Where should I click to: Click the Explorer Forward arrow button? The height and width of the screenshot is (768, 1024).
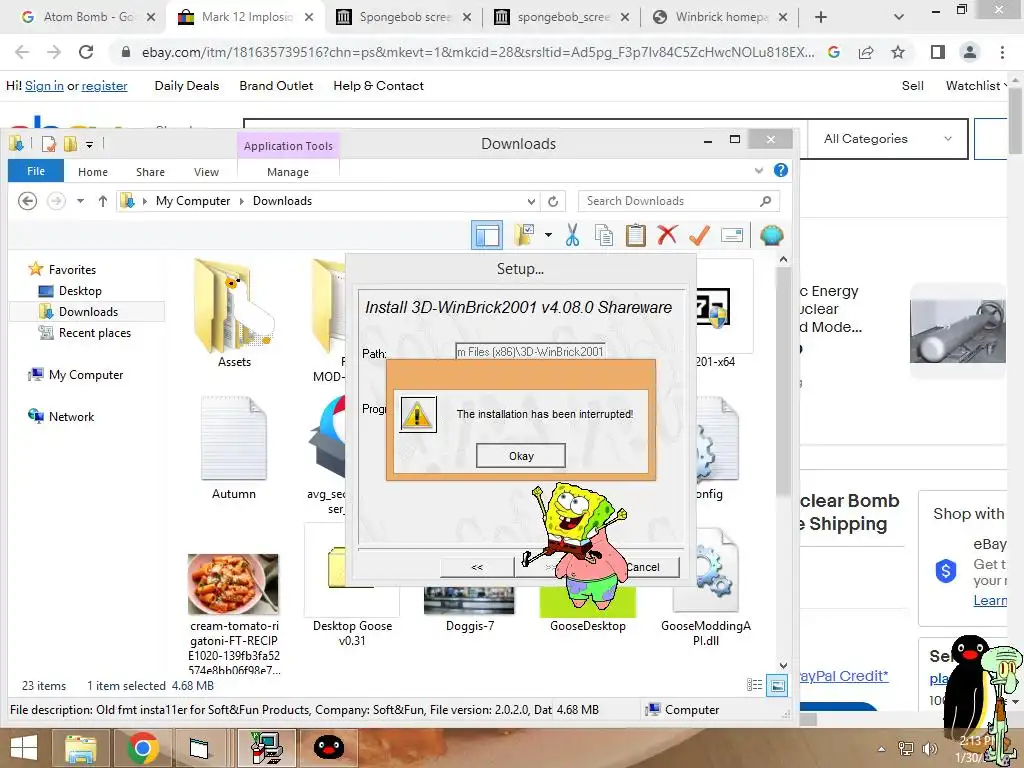pos(56,201)
